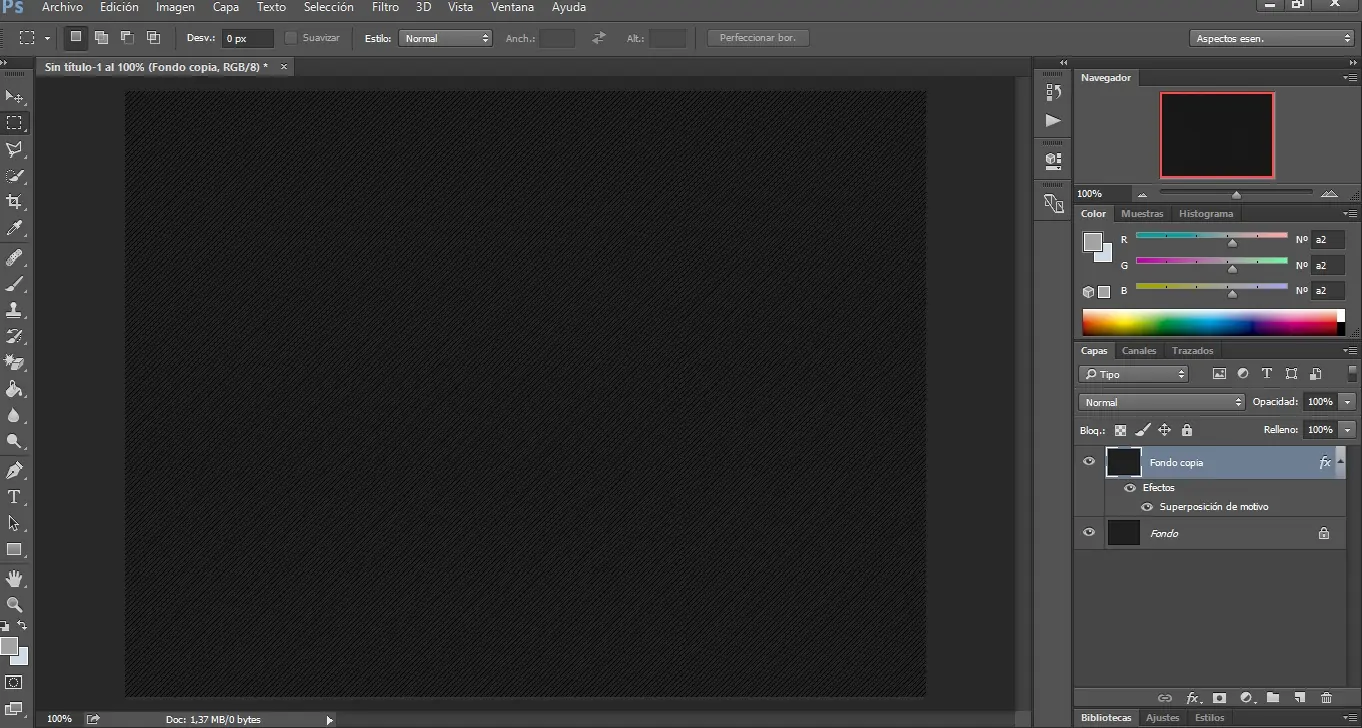Open the Aspectos esen. workspace dropdown

[x=1272, y=38]
